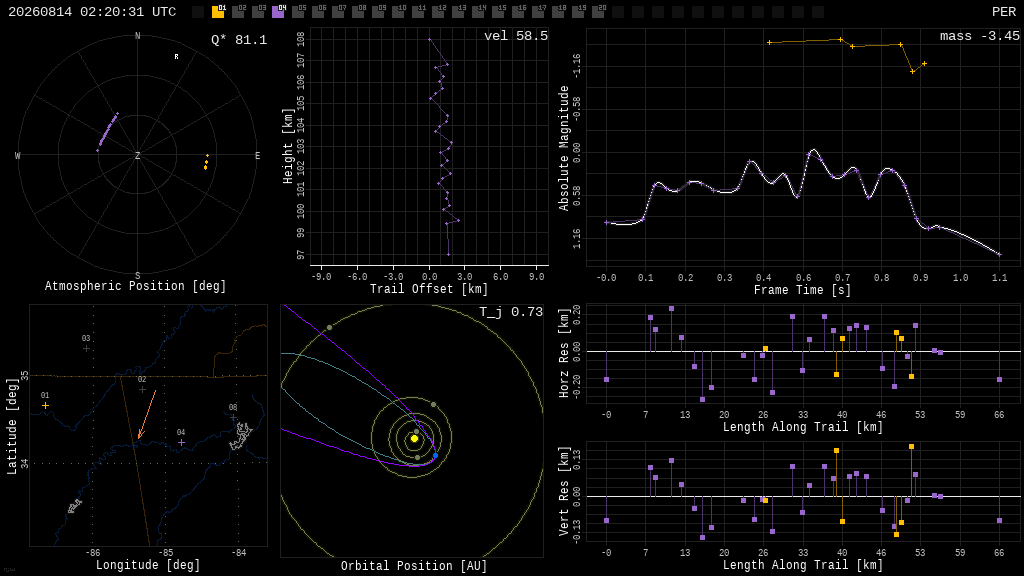The image size is (1024, 576).
Task: Click the Height [km] axis label
Action: click(287, 146)
